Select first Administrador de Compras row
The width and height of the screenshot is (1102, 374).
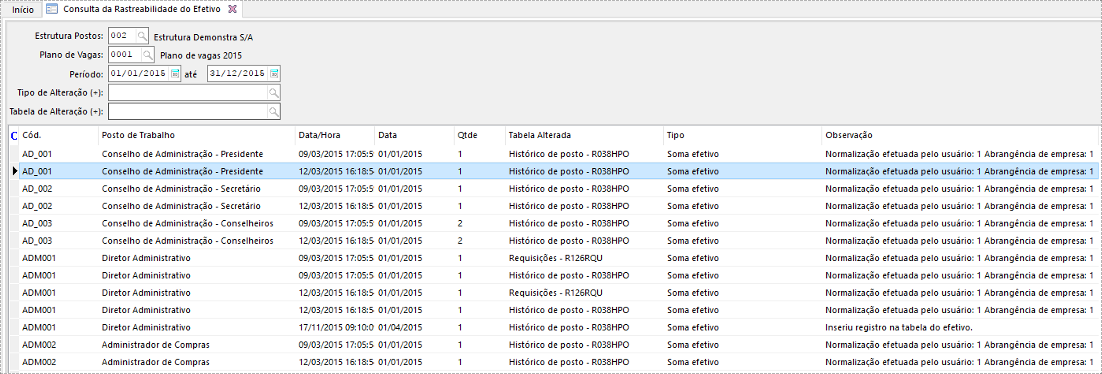(558, 344)
